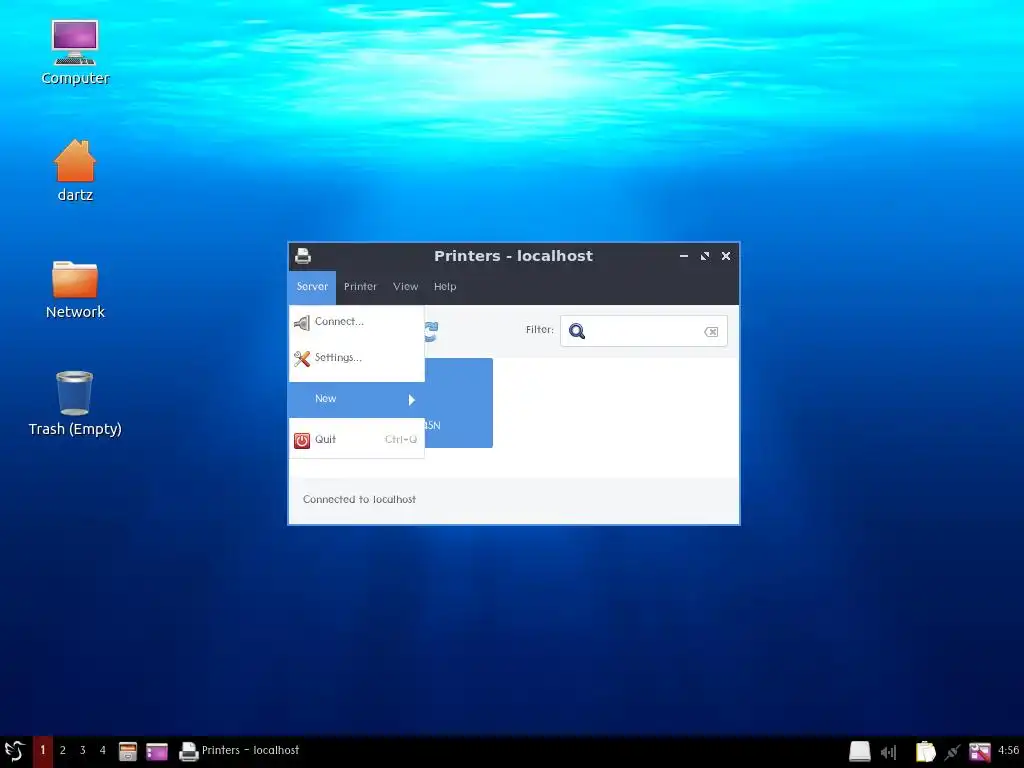1024x768 pixels.
Task: Open the Trash (Empty) icon
Action: tap(75, 404)
